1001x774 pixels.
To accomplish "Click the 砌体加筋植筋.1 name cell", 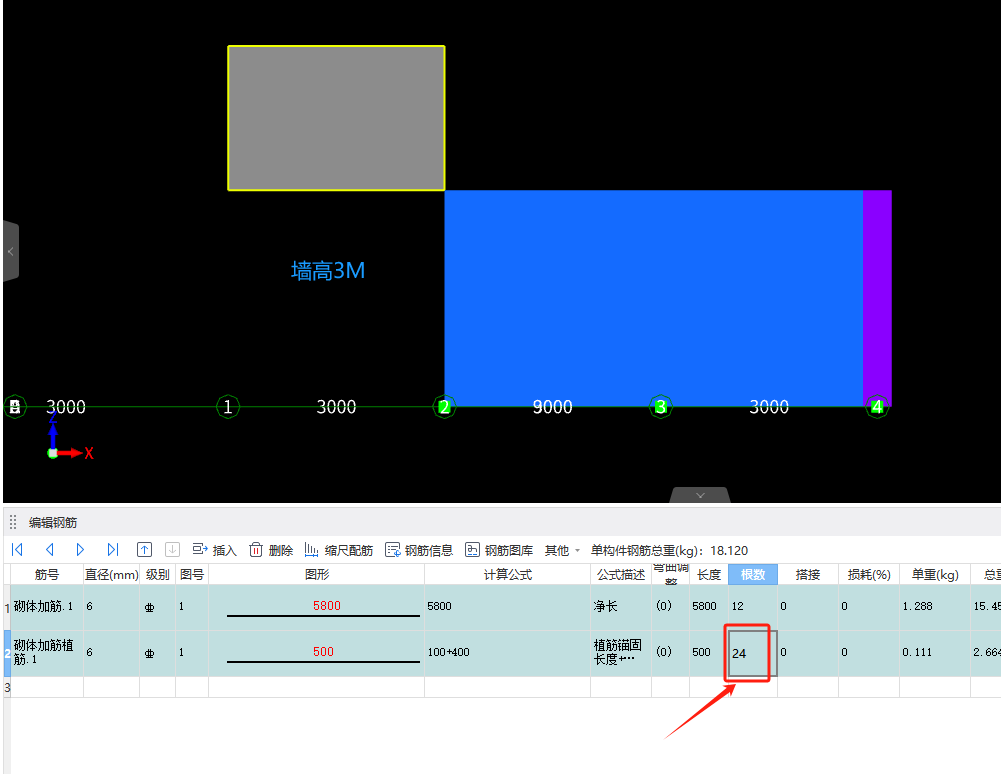I will tap(47, 653).
